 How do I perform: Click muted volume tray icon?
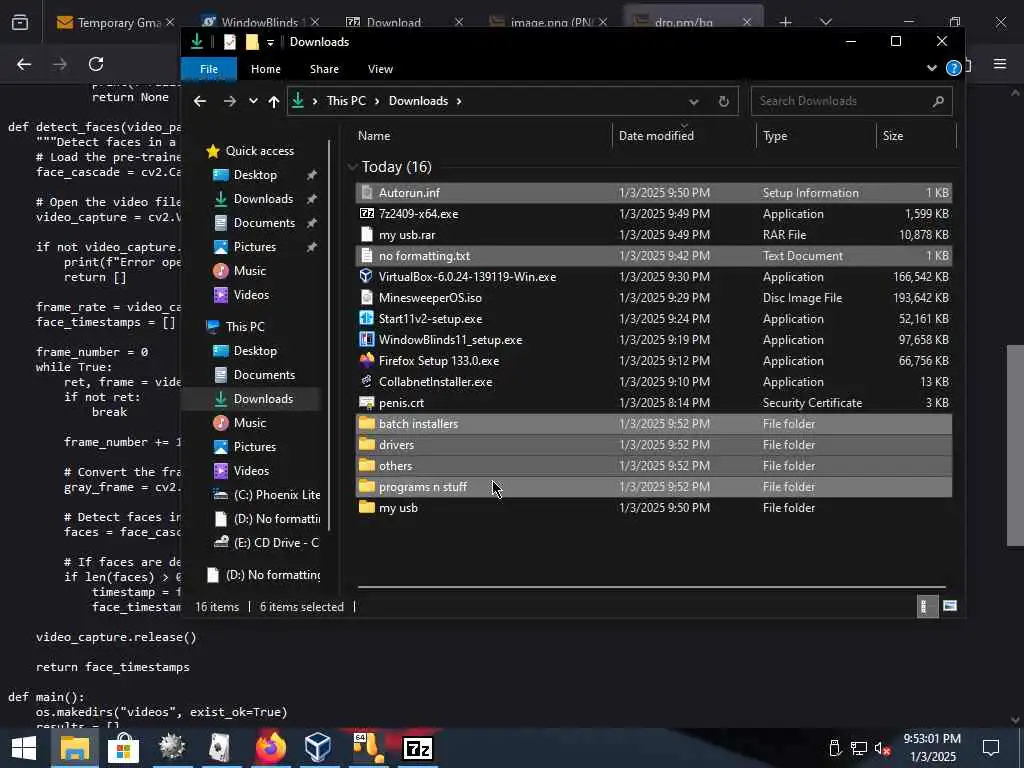pyautogui.click(x=882, y=748)
